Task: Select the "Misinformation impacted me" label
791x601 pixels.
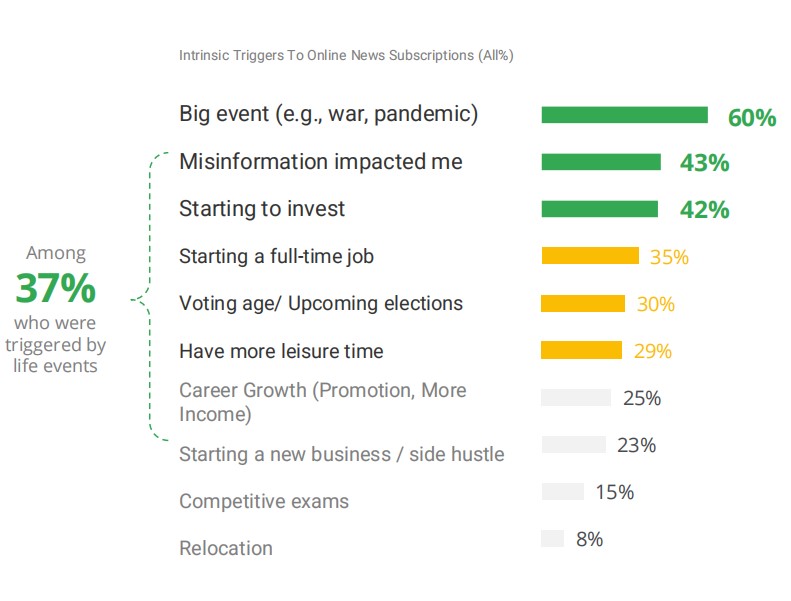Action: 320,162
